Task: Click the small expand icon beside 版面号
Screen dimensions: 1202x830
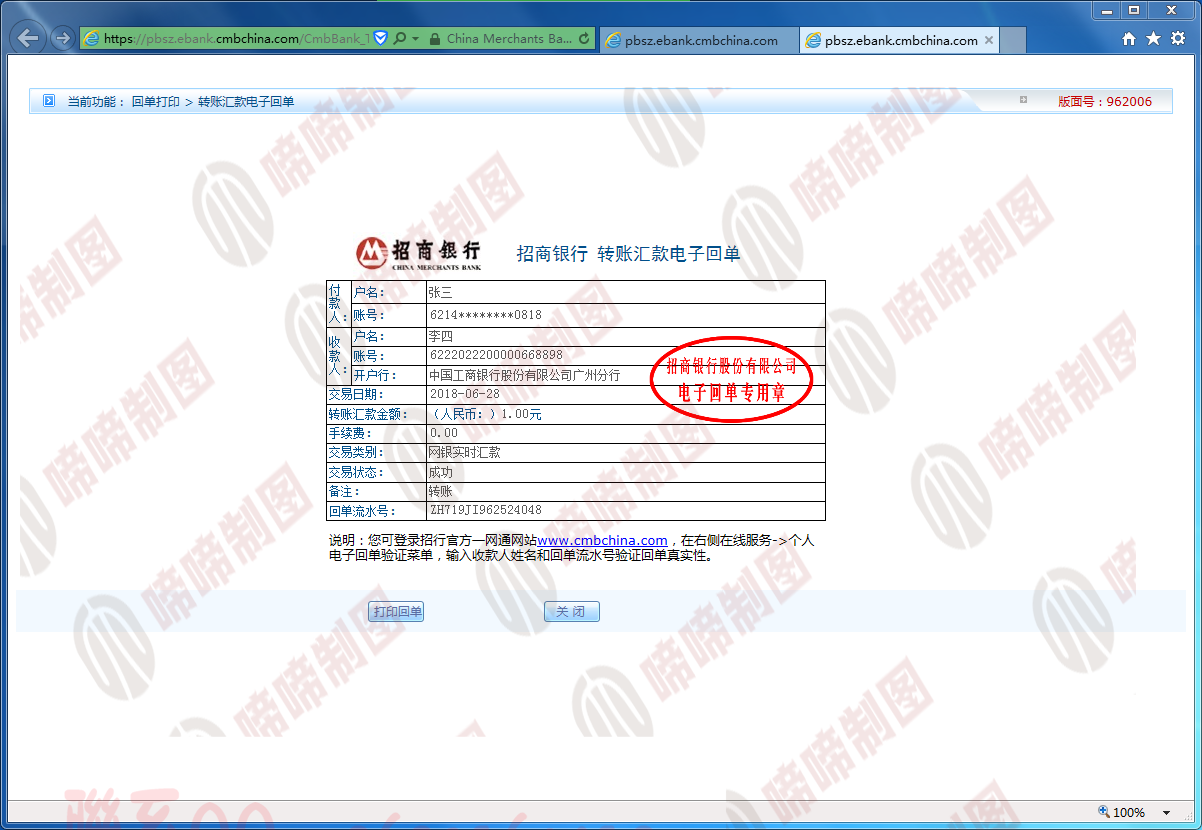Action: point(1023,100)
